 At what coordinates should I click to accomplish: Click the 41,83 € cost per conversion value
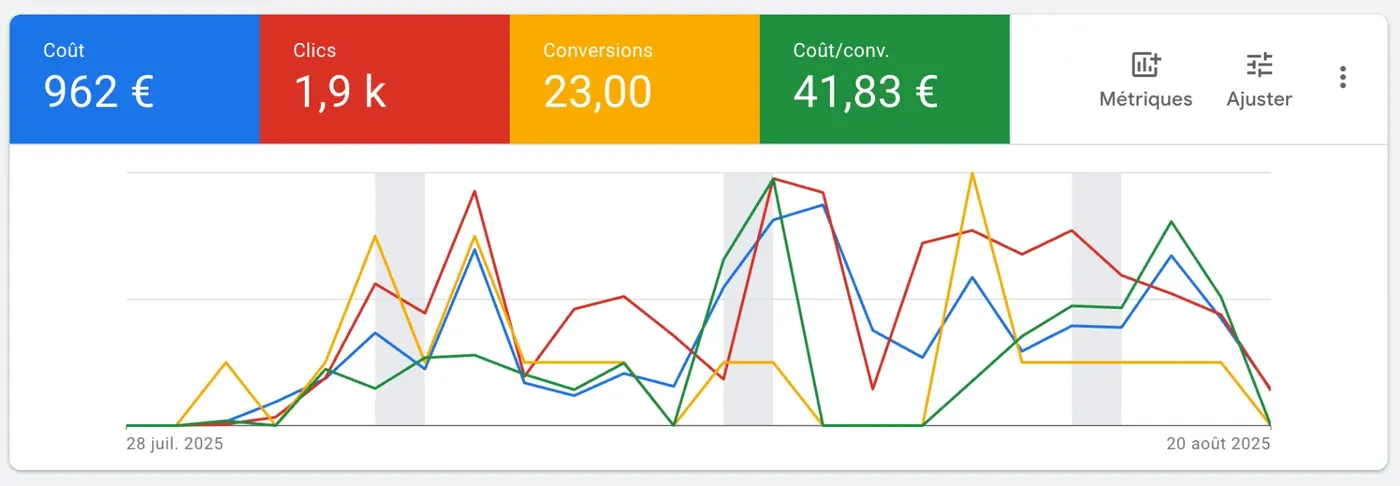[865, 92]
